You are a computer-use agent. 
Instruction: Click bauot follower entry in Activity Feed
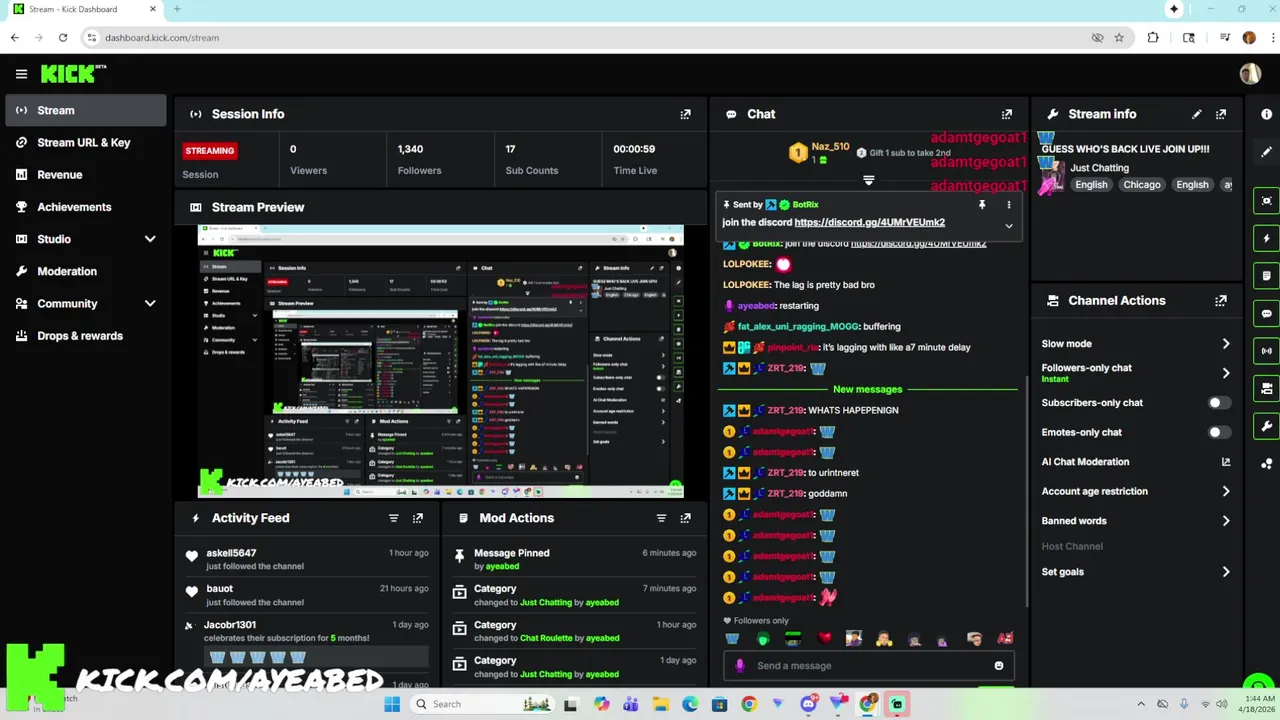pyautogui.click(x=219, y=589)
